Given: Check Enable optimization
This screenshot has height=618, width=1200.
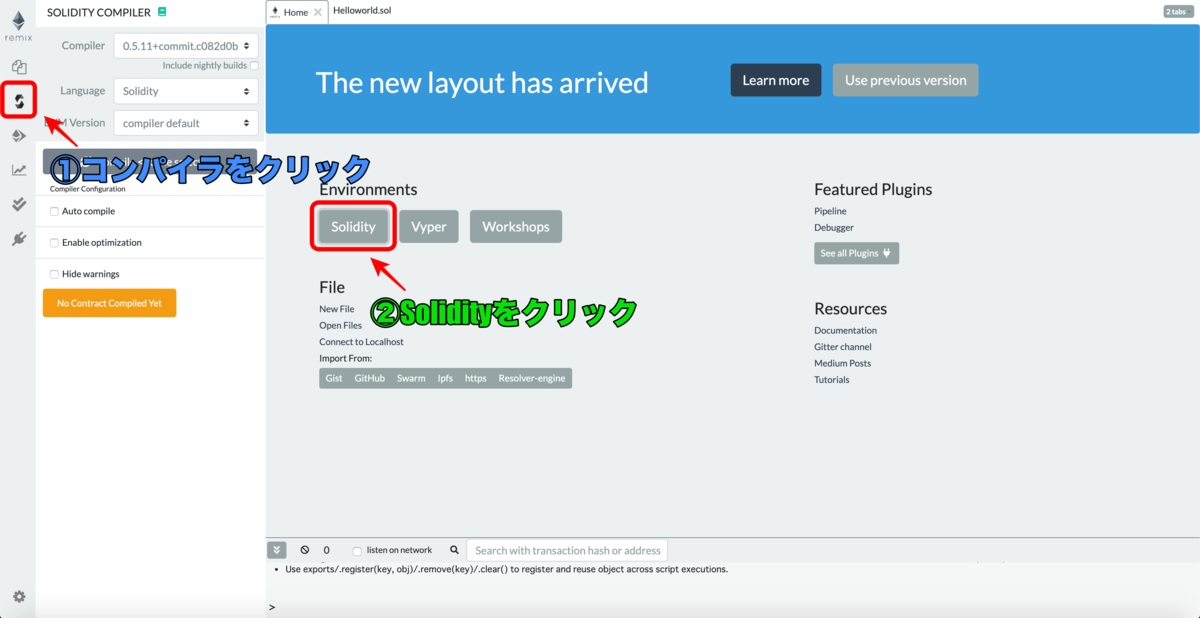Looking at the screenshot, I should pyautogui.click(x=54, y=242).
